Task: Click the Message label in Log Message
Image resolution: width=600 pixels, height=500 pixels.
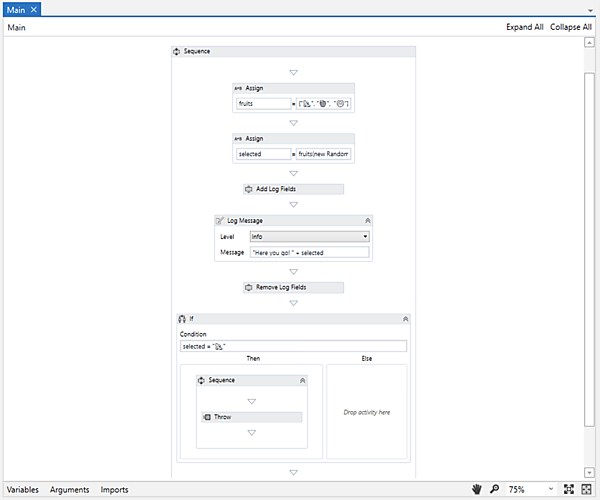Action: click(232, 252)
